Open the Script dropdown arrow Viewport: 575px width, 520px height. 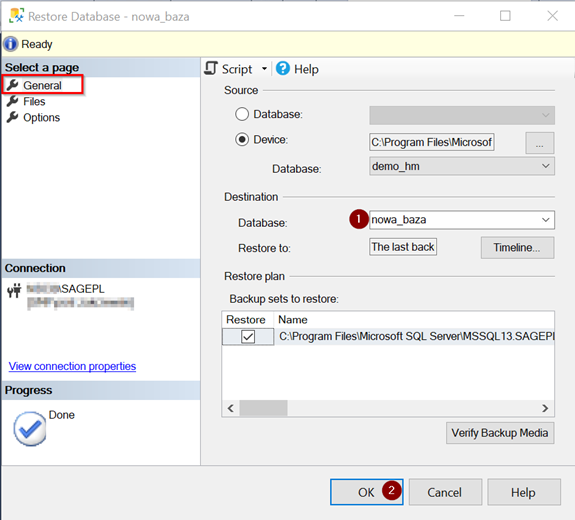click(264, 69)
